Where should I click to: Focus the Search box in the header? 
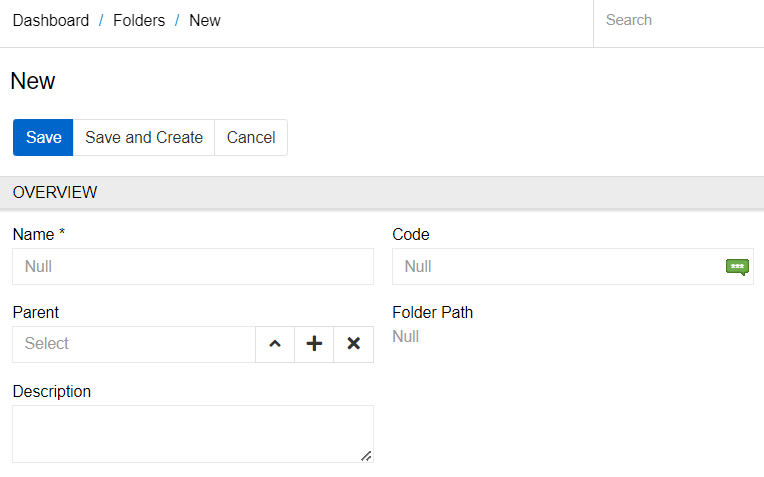678,20
